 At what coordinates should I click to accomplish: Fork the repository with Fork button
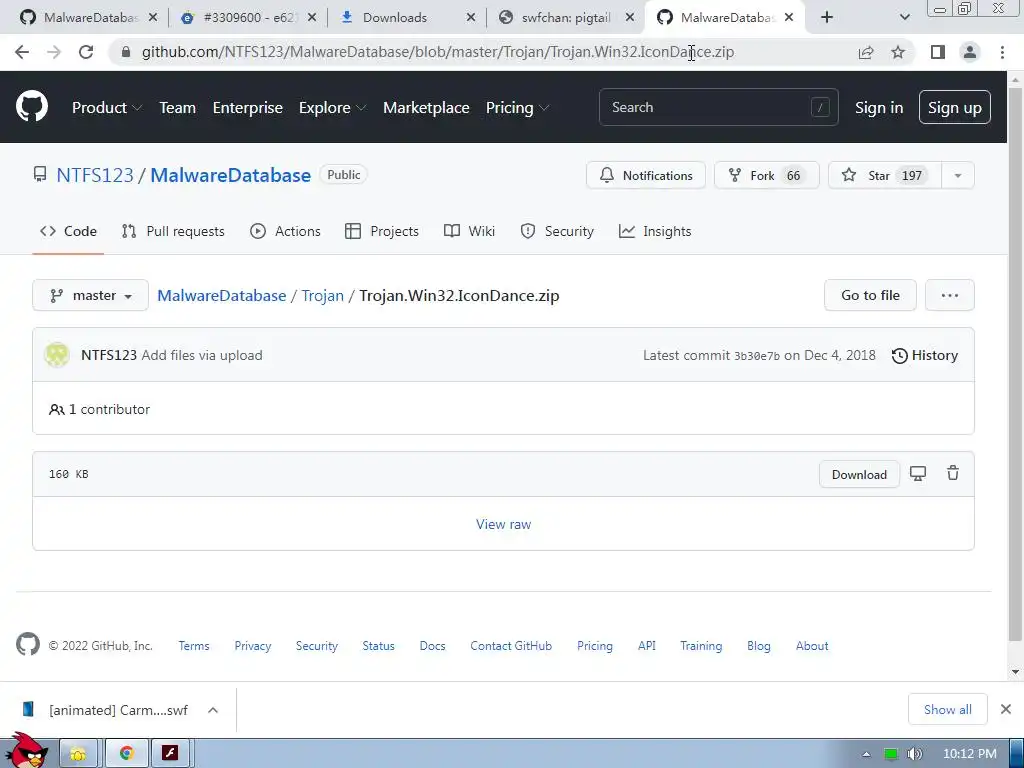coord(767,175)
